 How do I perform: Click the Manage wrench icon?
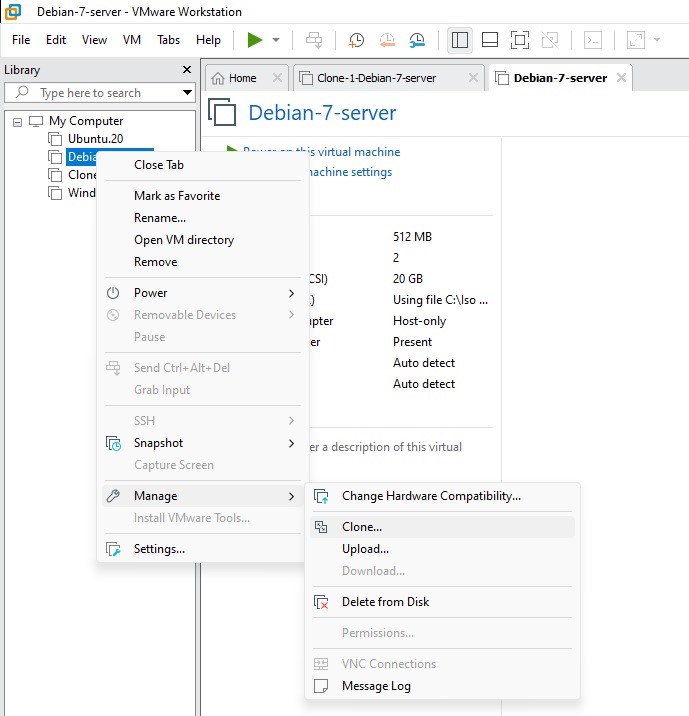click(113, 496)
